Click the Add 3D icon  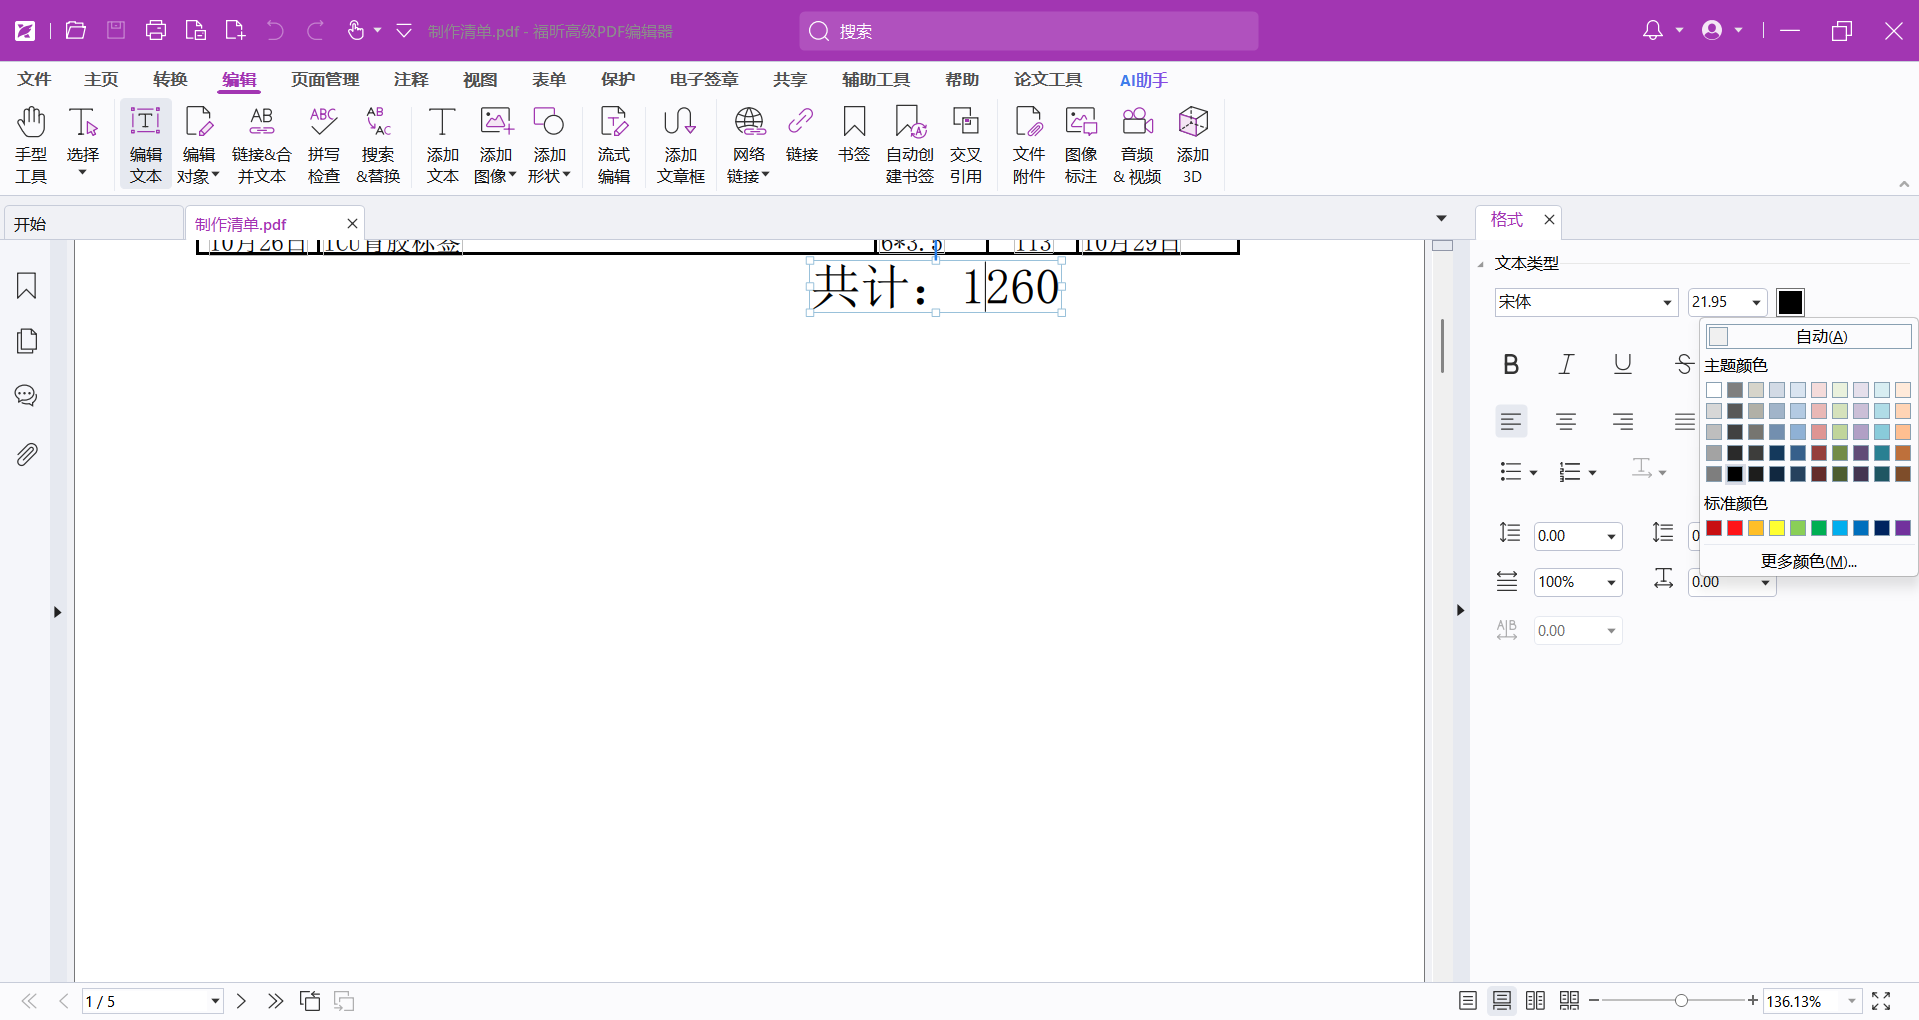(x=1192, y=145)
